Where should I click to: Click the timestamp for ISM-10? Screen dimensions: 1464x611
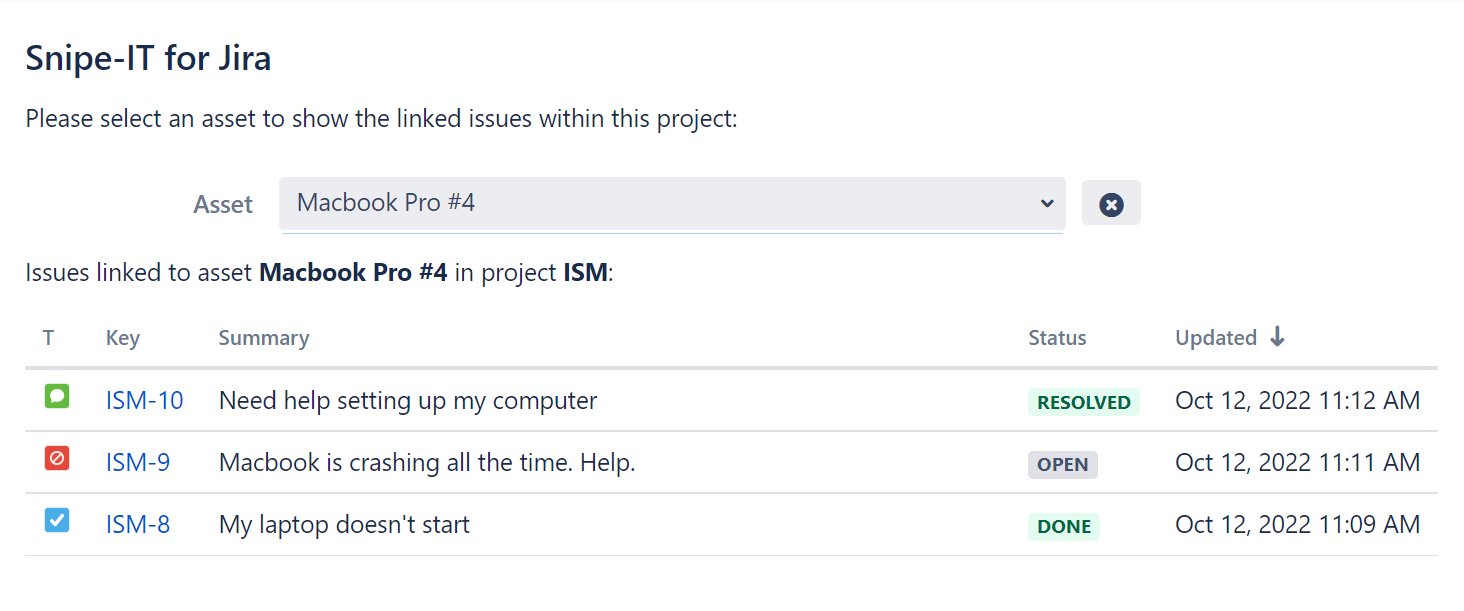click(x=1297, y=400)
